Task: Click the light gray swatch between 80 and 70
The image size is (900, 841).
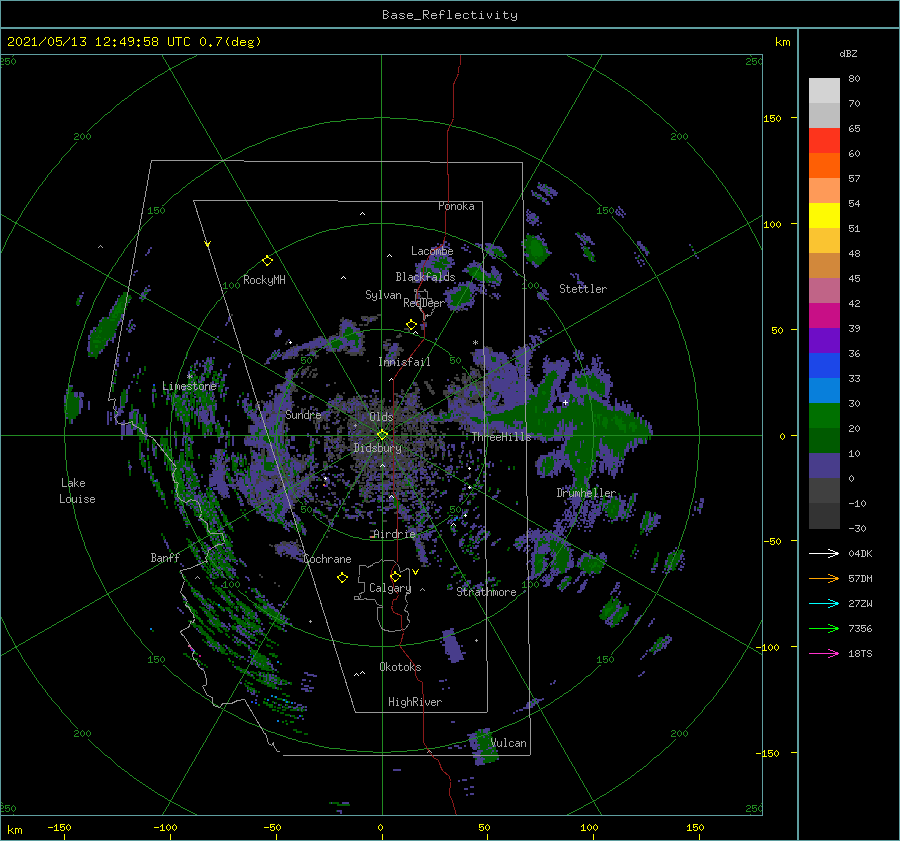Action: point(824,91)
